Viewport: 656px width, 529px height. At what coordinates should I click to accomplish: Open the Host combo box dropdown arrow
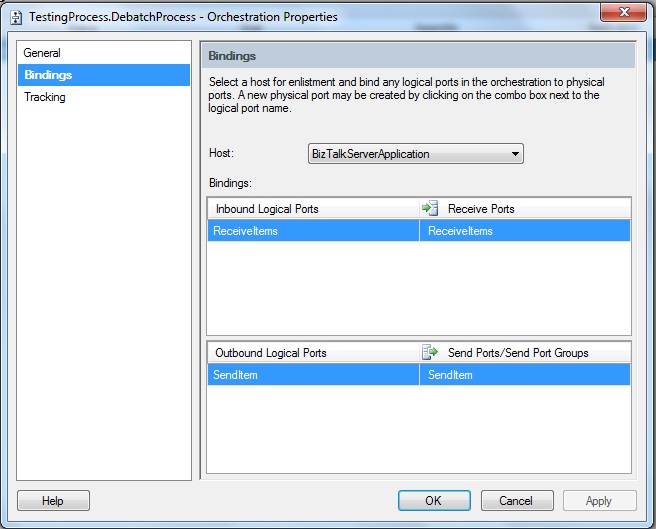(x=515, y=154)
